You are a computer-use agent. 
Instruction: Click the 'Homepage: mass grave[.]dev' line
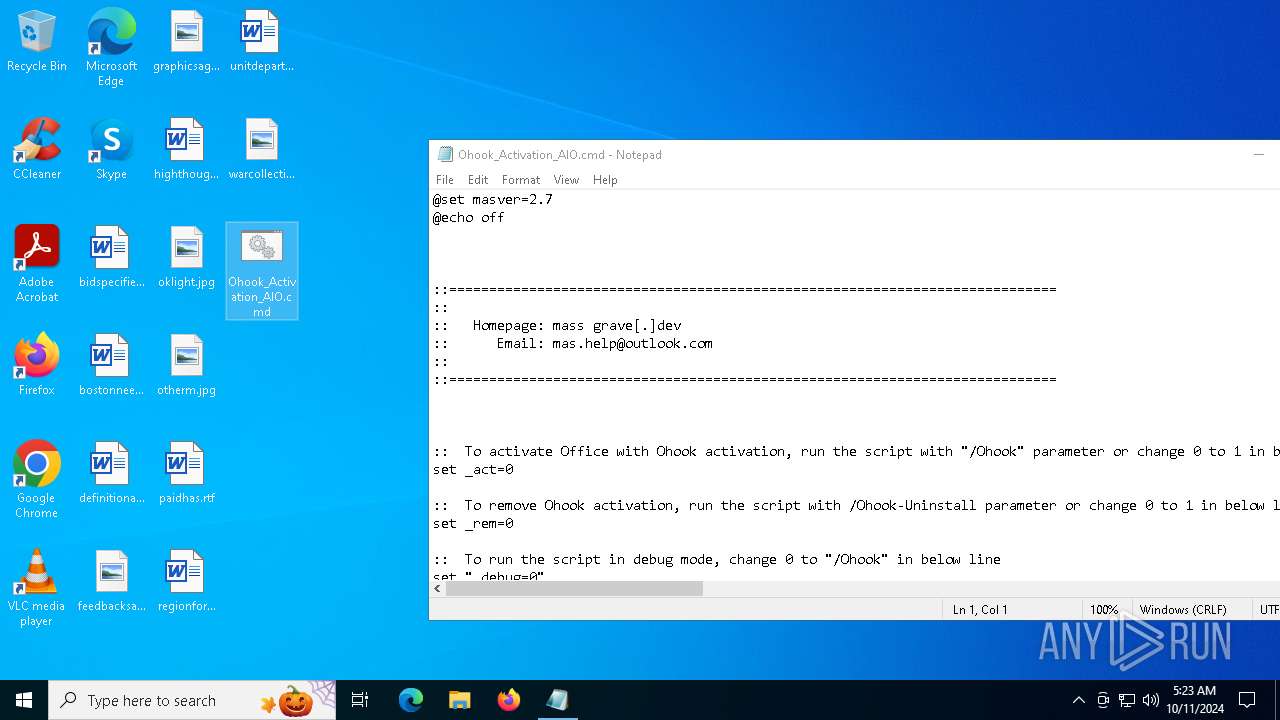pos(577,325)
